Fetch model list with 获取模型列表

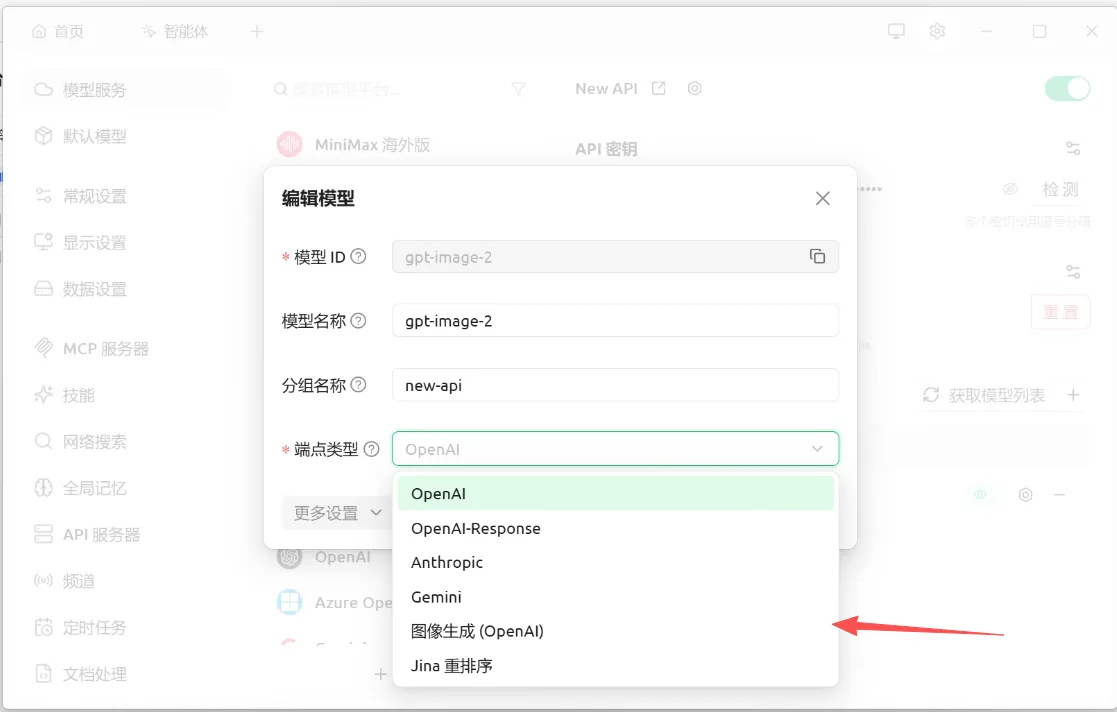(984, 395)
